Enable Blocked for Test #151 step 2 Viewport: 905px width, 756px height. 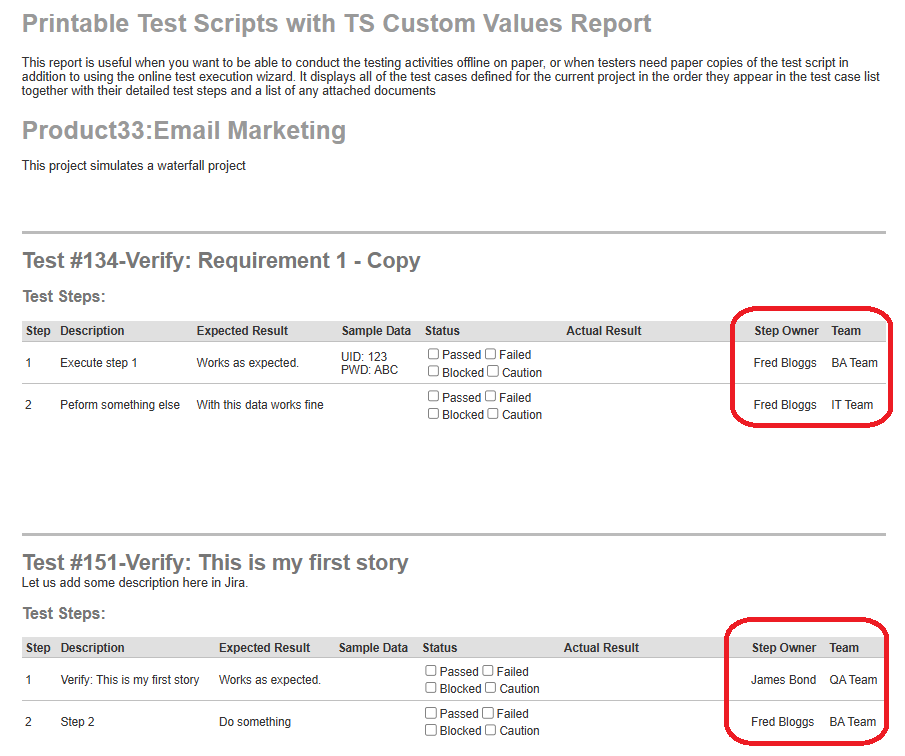431,730
